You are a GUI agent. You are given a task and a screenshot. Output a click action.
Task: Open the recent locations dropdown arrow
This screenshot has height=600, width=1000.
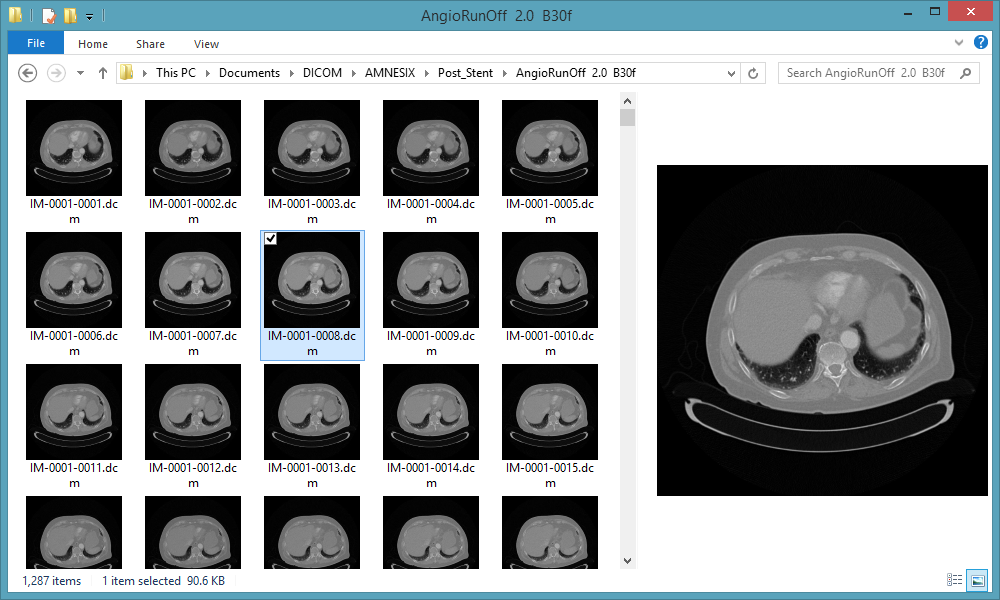[80, 73]
